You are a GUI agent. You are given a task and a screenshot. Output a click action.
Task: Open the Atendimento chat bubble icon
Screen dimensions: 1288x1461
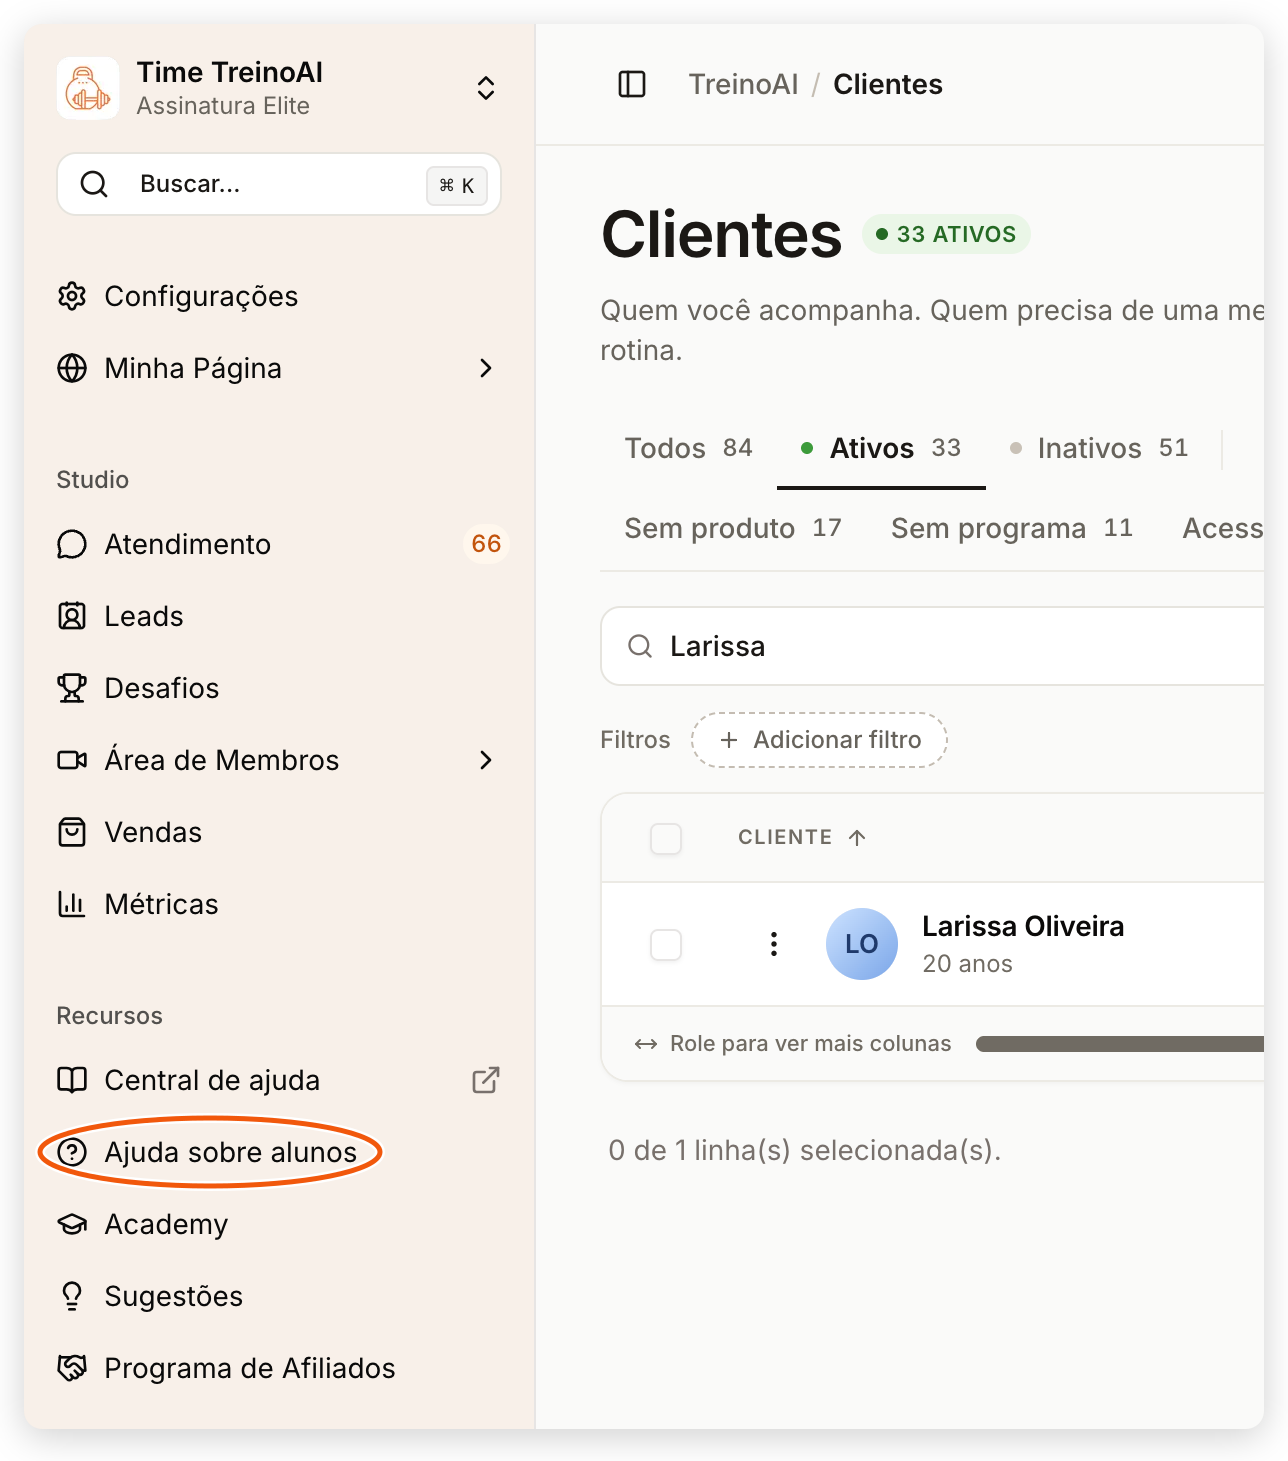[72, 544]
